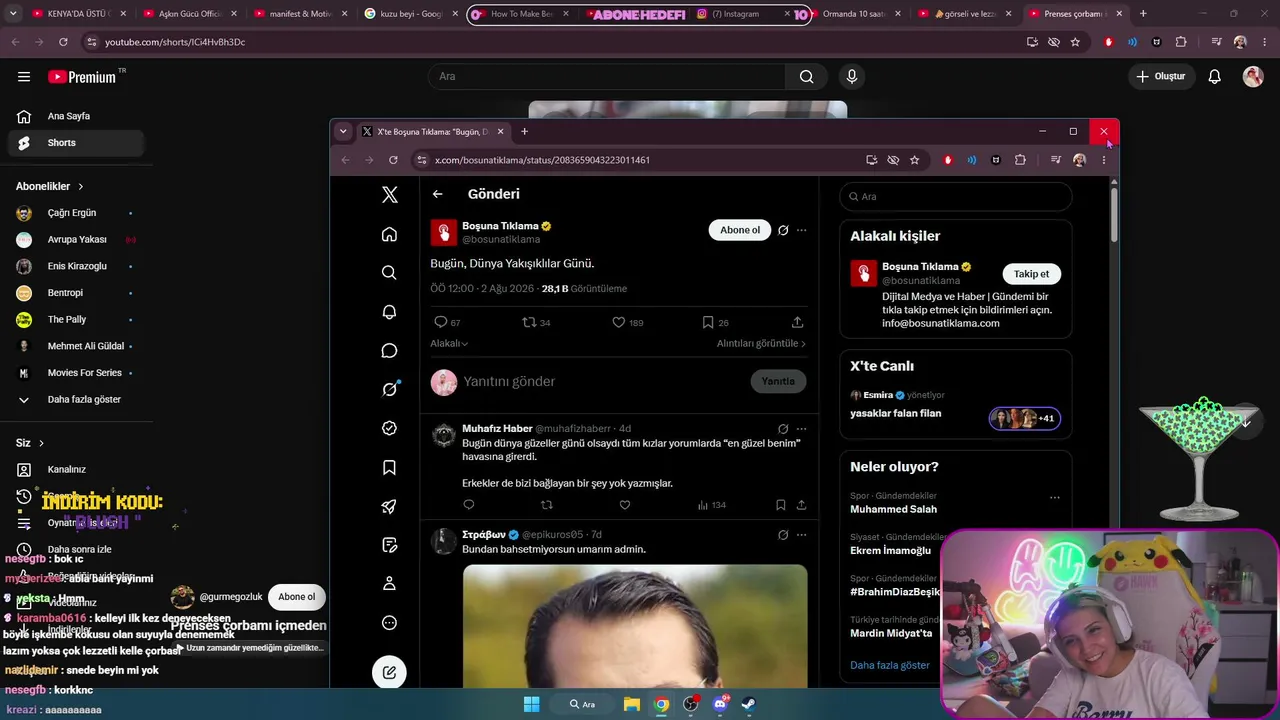
Task: Open your profile from the X sidebar
Action: 389,583
